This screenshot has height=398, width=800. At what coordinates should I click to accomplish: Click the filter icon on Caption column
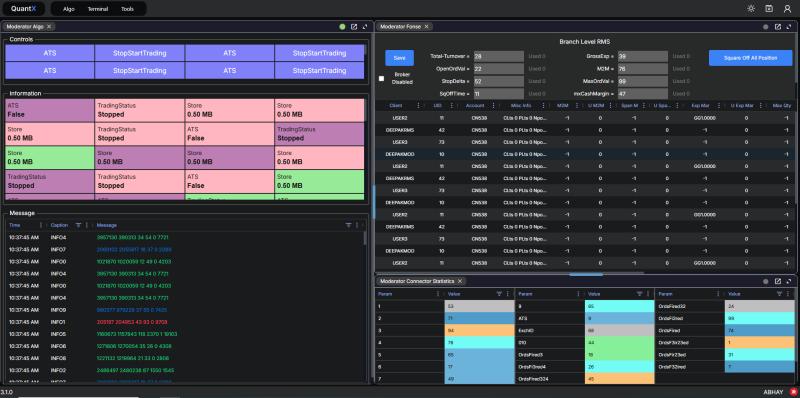click(x=79, y=225)
